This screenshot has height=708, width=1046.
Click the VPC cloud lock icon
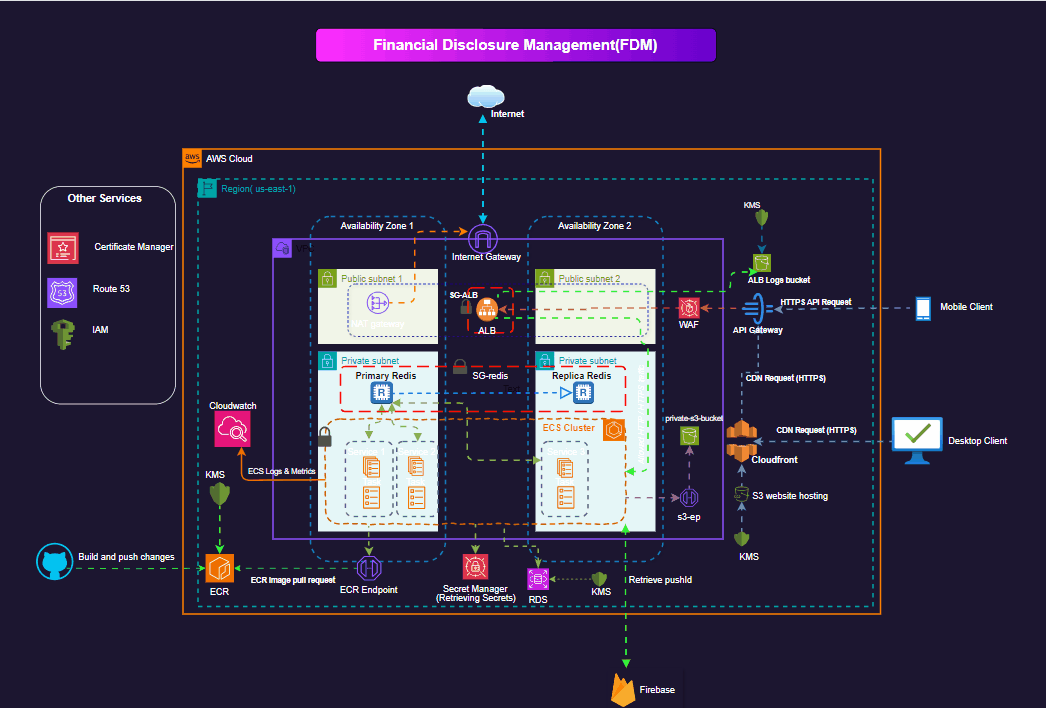click(282, 248)
